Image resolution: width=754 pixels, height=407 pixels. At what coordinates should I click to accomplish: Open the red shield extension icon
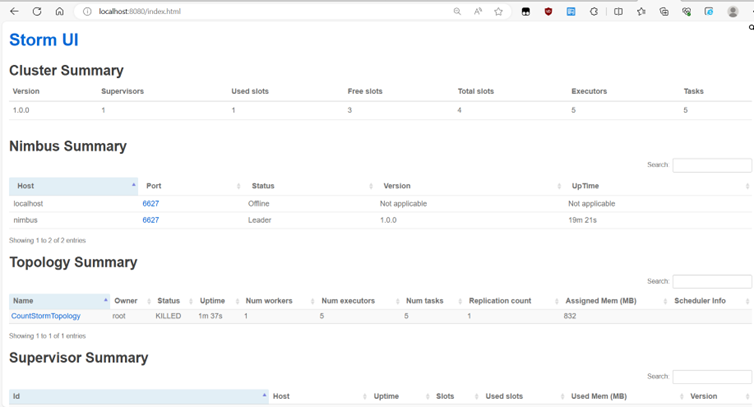[x=548, y=11]
